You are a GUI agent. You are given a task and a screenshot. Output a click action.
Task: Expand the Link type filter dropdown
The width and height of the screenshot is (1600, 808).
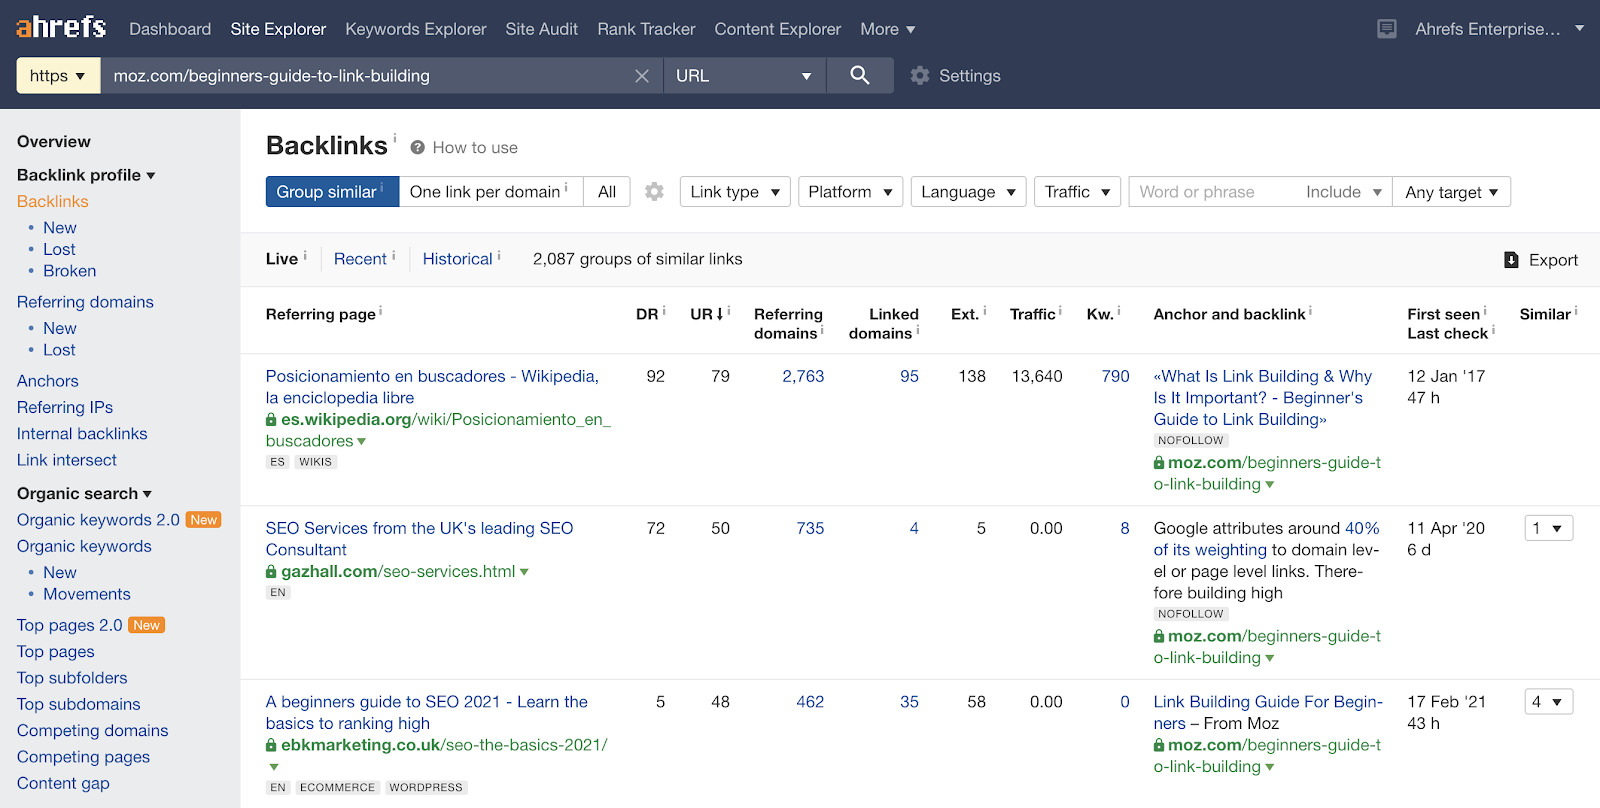point(734,192)
